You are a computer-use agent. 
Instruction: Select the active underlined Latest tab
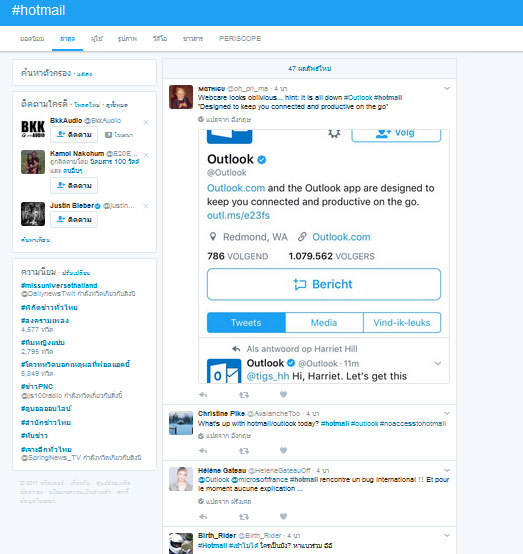click(x=67, y=39)
